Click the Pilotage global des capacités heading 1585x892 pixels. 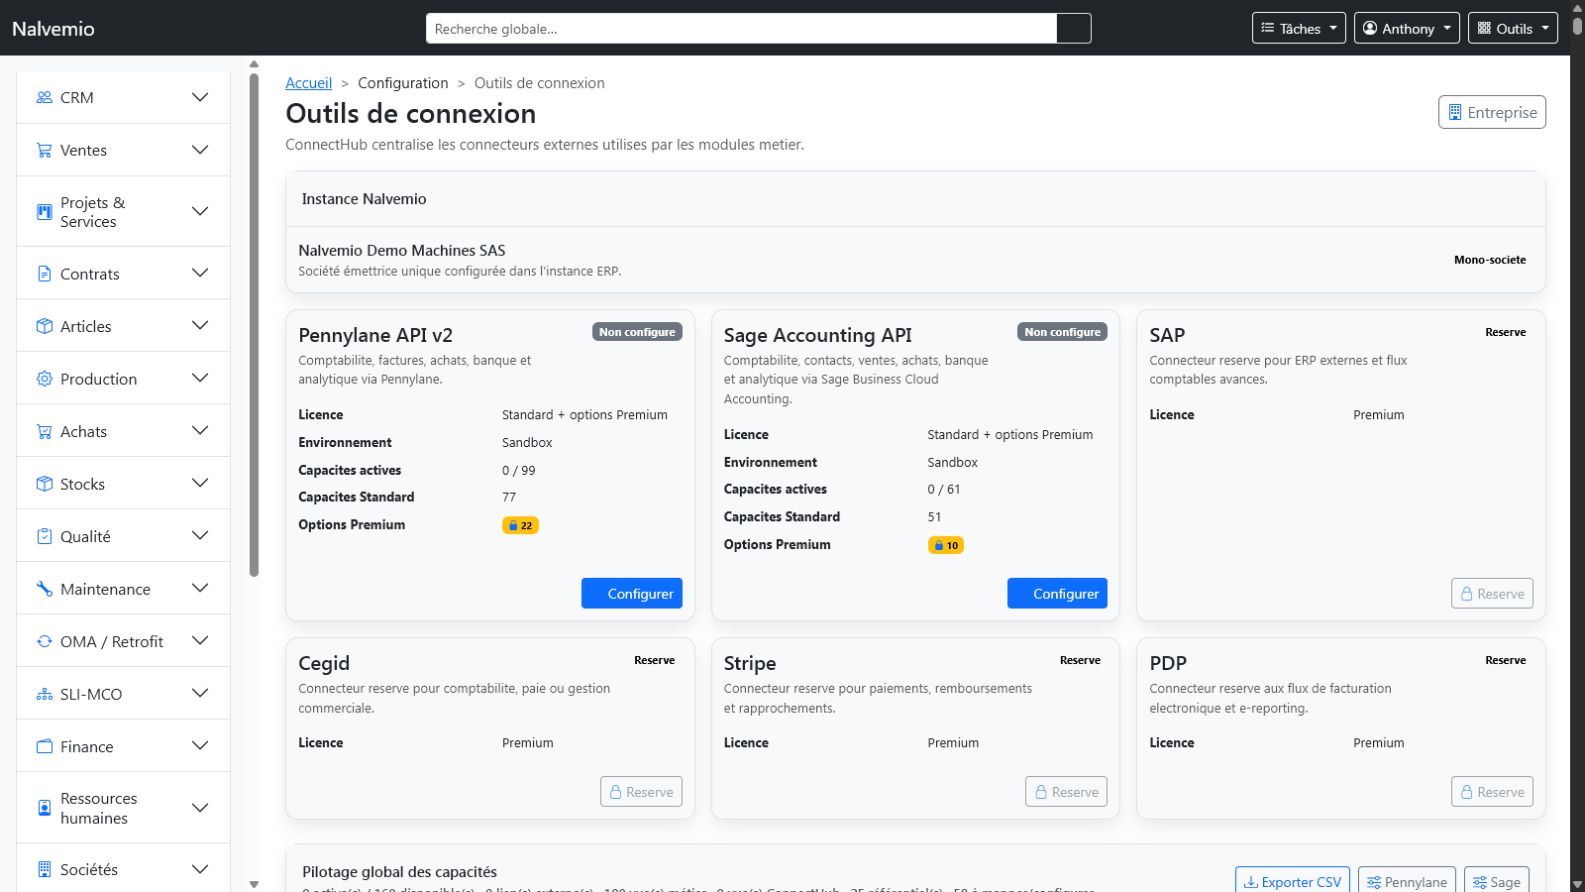[x=399, y=872]
